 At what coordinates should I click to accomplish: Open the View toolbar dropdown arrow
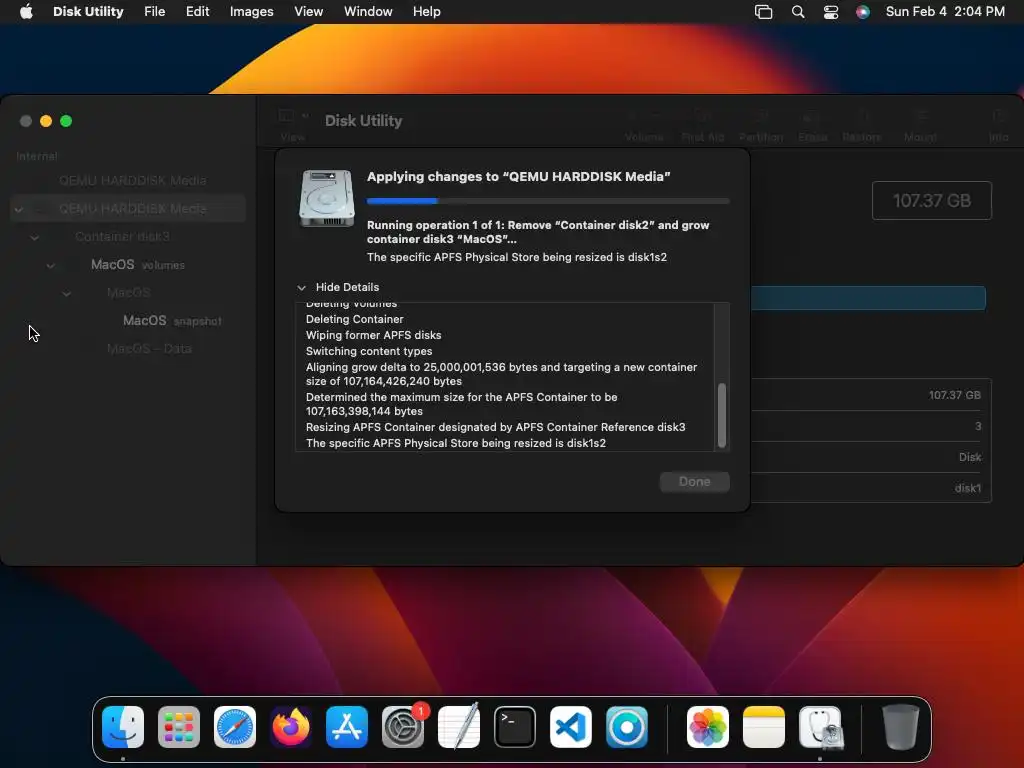[305, 116]
